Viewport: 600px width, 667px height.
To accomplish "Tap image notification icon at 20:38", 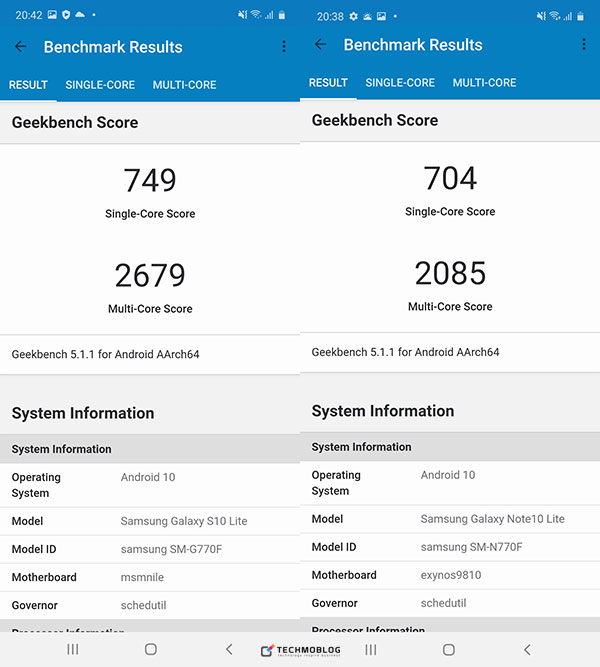I will [x=381, y=16].
